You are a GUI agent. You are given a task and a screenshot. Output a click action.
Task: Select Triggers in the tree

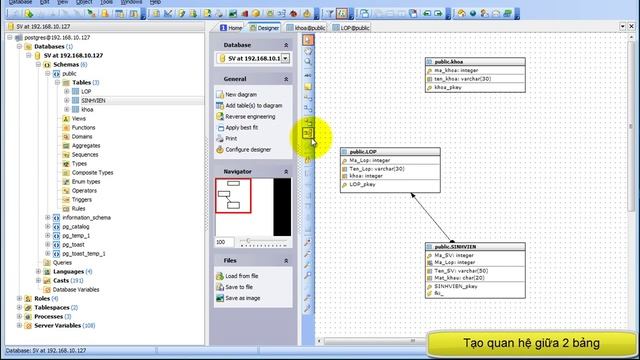click(82, 199)
